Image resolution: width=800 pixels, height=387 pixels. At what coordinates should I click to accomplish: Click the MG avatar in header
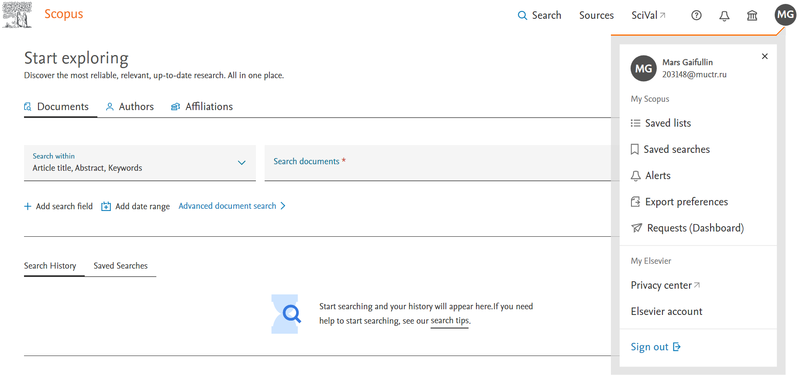(785, 15)
